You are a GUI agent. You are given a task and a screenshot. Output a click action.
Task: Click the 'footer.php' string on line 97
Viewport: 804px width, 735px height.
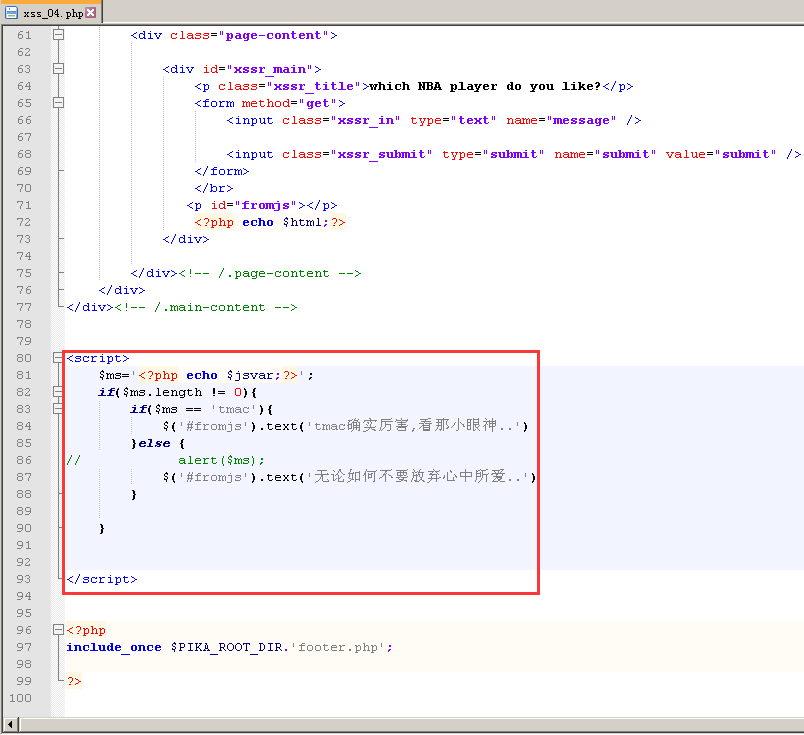[x=338, y=647]
